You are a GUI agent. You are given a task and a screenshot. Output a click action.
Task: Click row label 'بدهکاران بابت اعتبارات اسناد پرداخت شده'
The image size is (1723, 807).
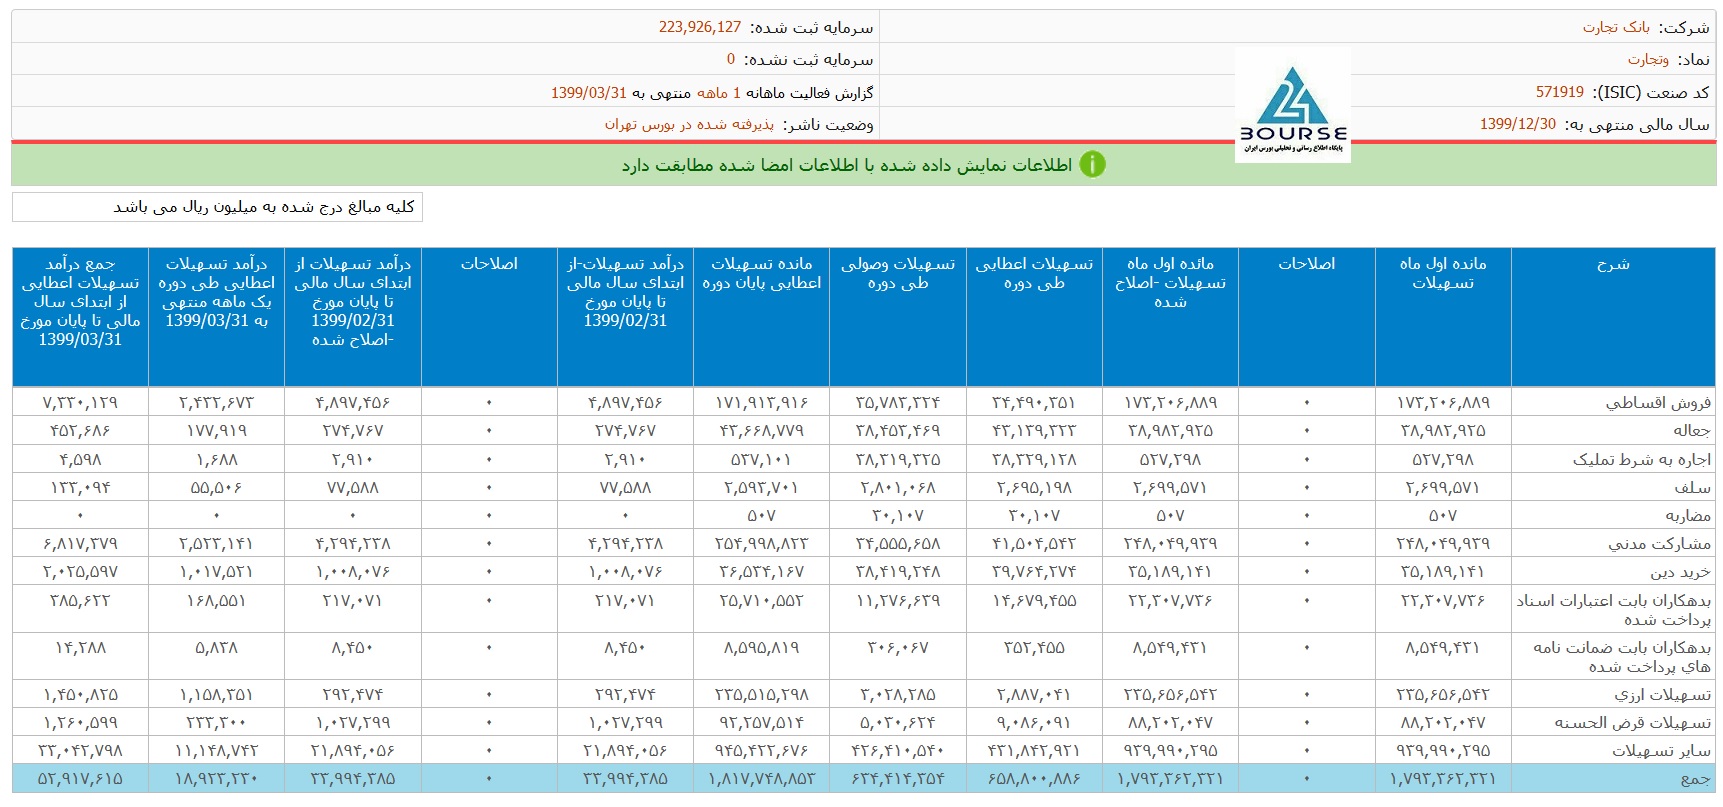point(1613,609)
